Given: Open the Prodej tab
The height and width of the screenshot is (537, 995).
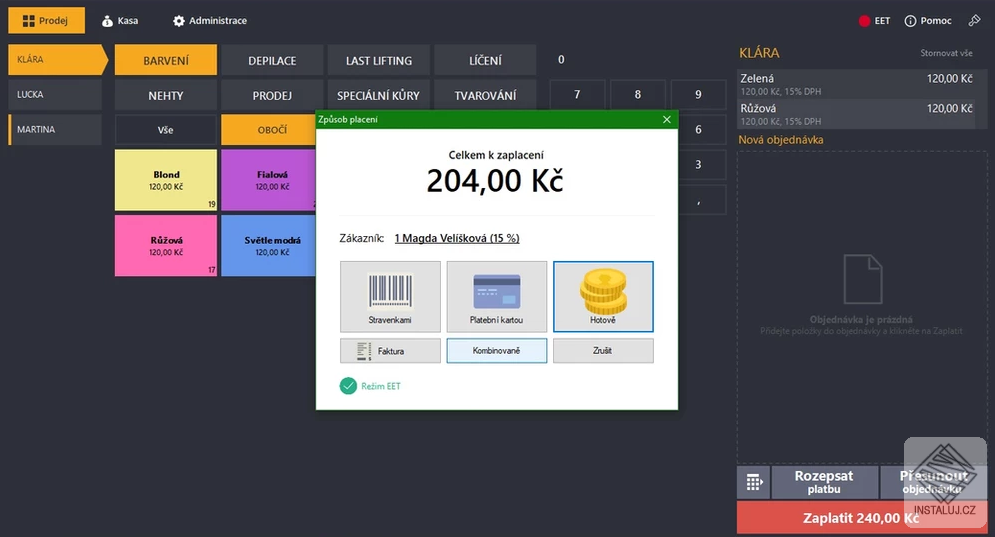Looking at the screenshot, I should 46,20.
